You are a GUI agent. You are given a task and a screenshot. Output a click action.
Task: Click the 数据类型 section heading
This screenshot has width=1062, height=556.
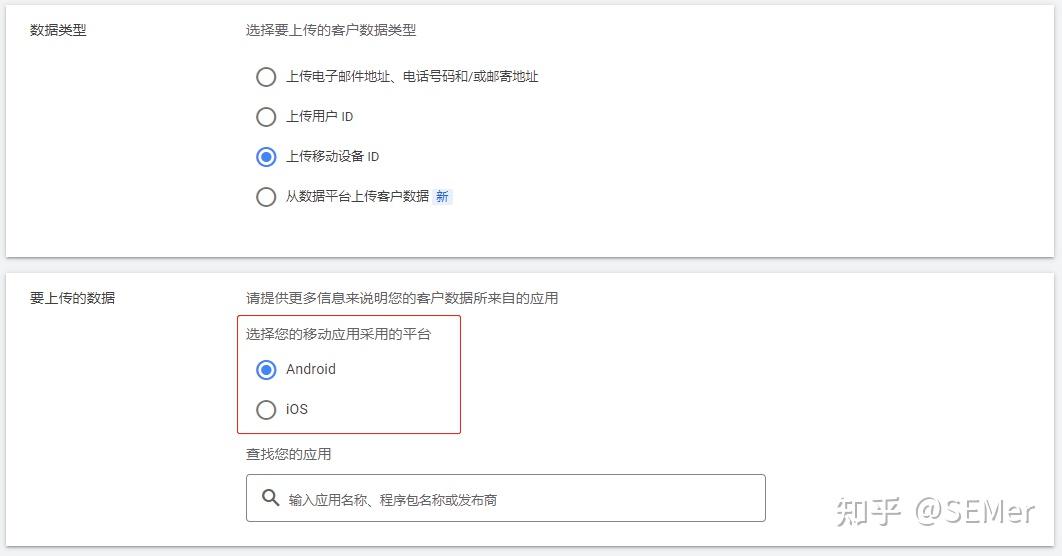(x=58, y=30)
